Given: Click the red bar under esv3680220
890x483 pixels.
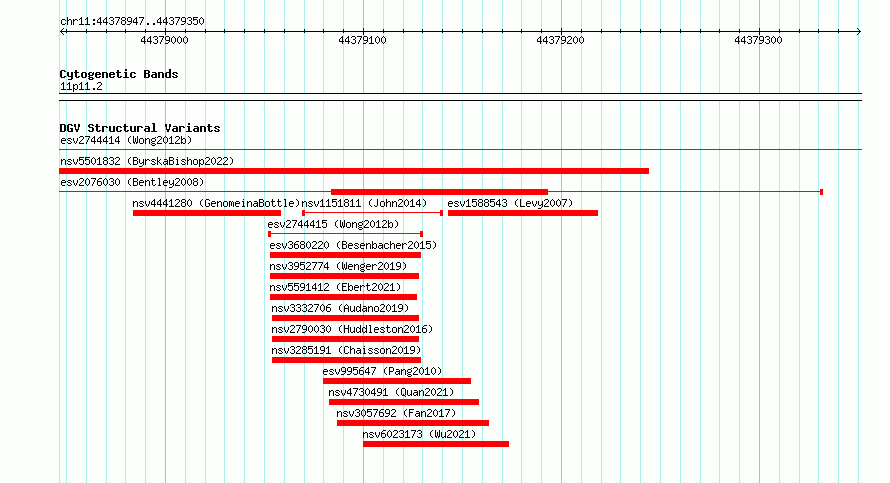Looking at the screenshot, I should coord(345,255).
